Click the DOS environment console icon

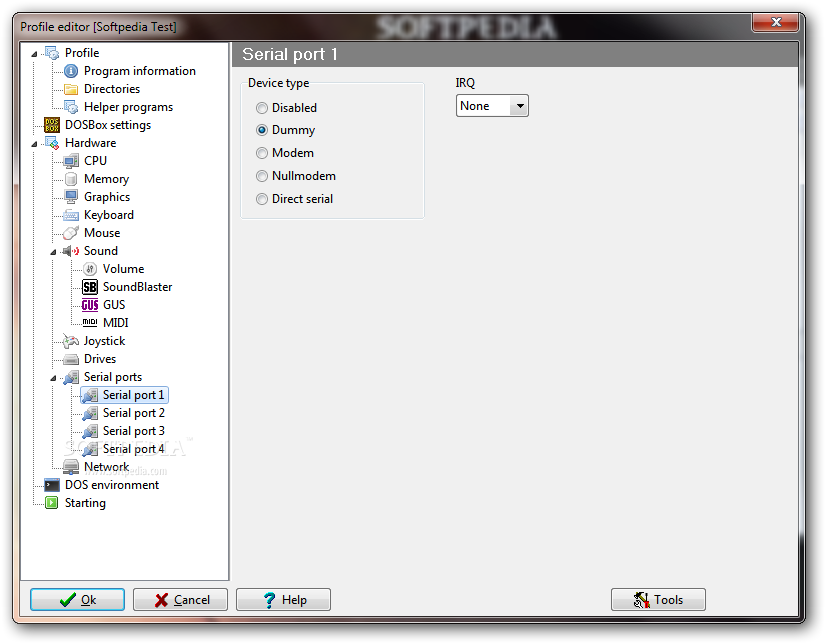[x=52, y=485]
